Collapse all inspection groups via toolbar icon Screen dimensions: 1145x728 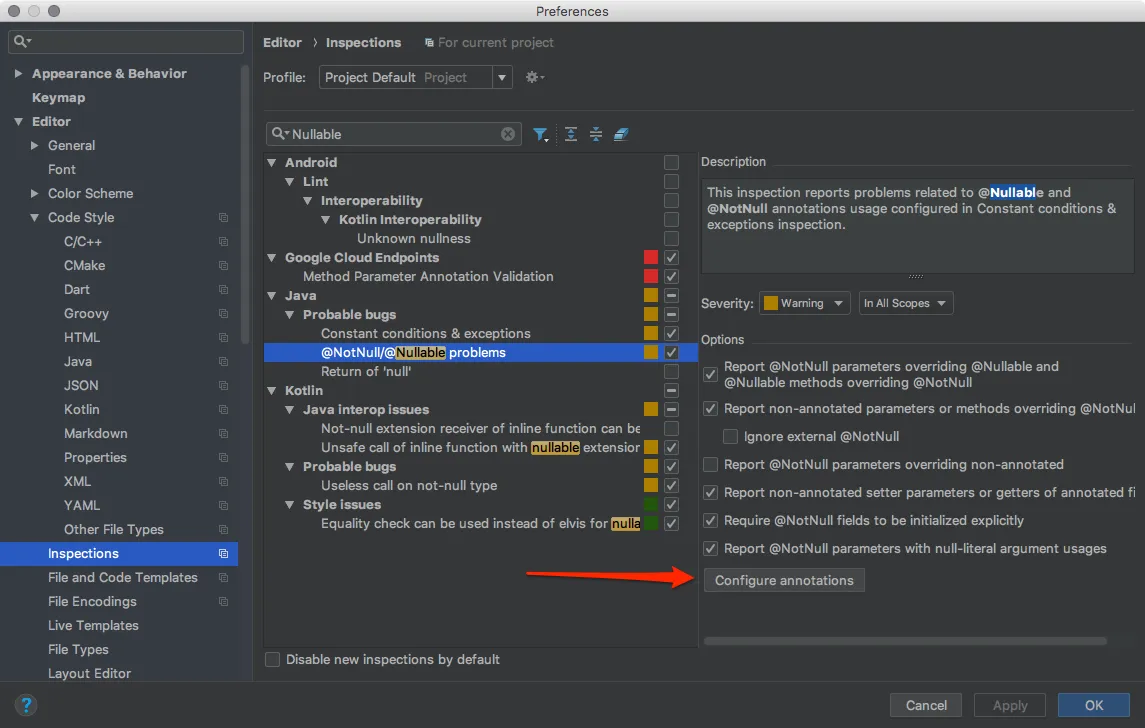coord(595,133)
